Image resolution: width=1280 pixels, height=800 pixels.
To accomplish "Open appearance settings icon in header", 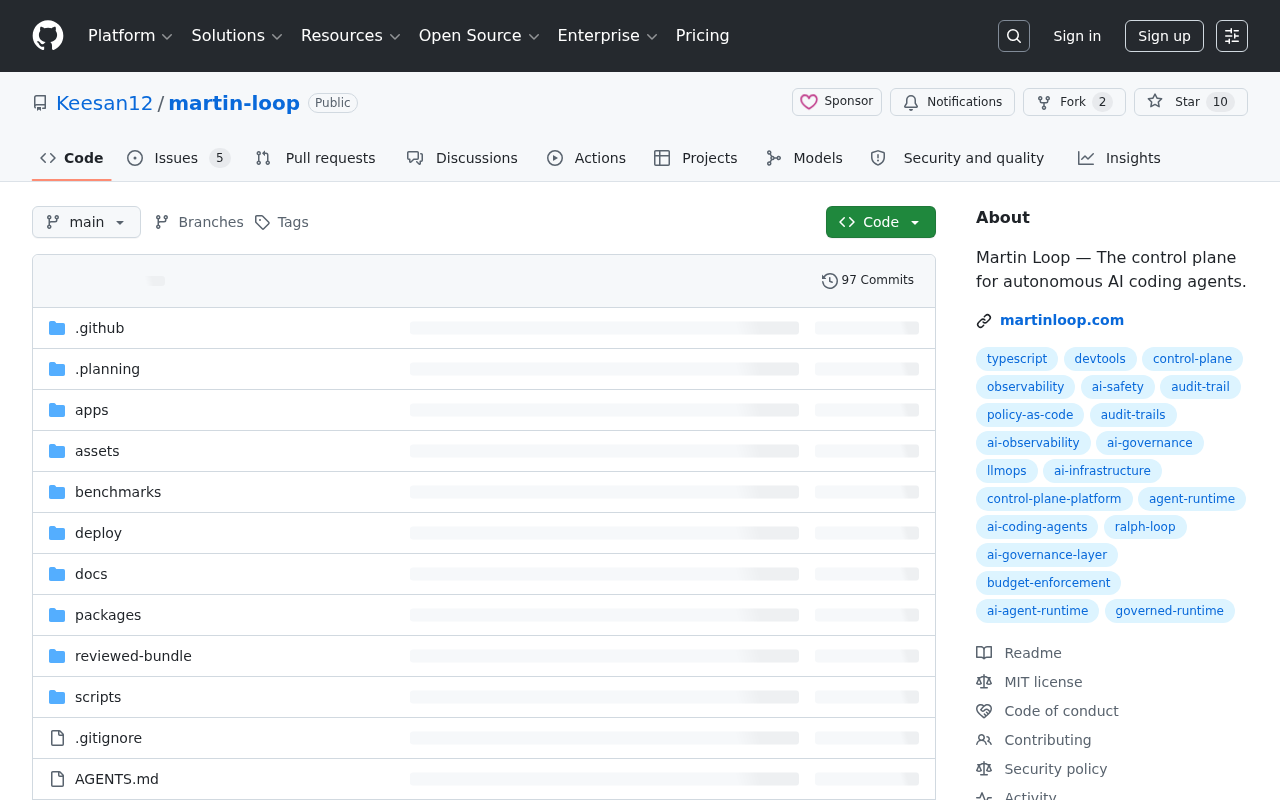I will (x=1232, y=36).
